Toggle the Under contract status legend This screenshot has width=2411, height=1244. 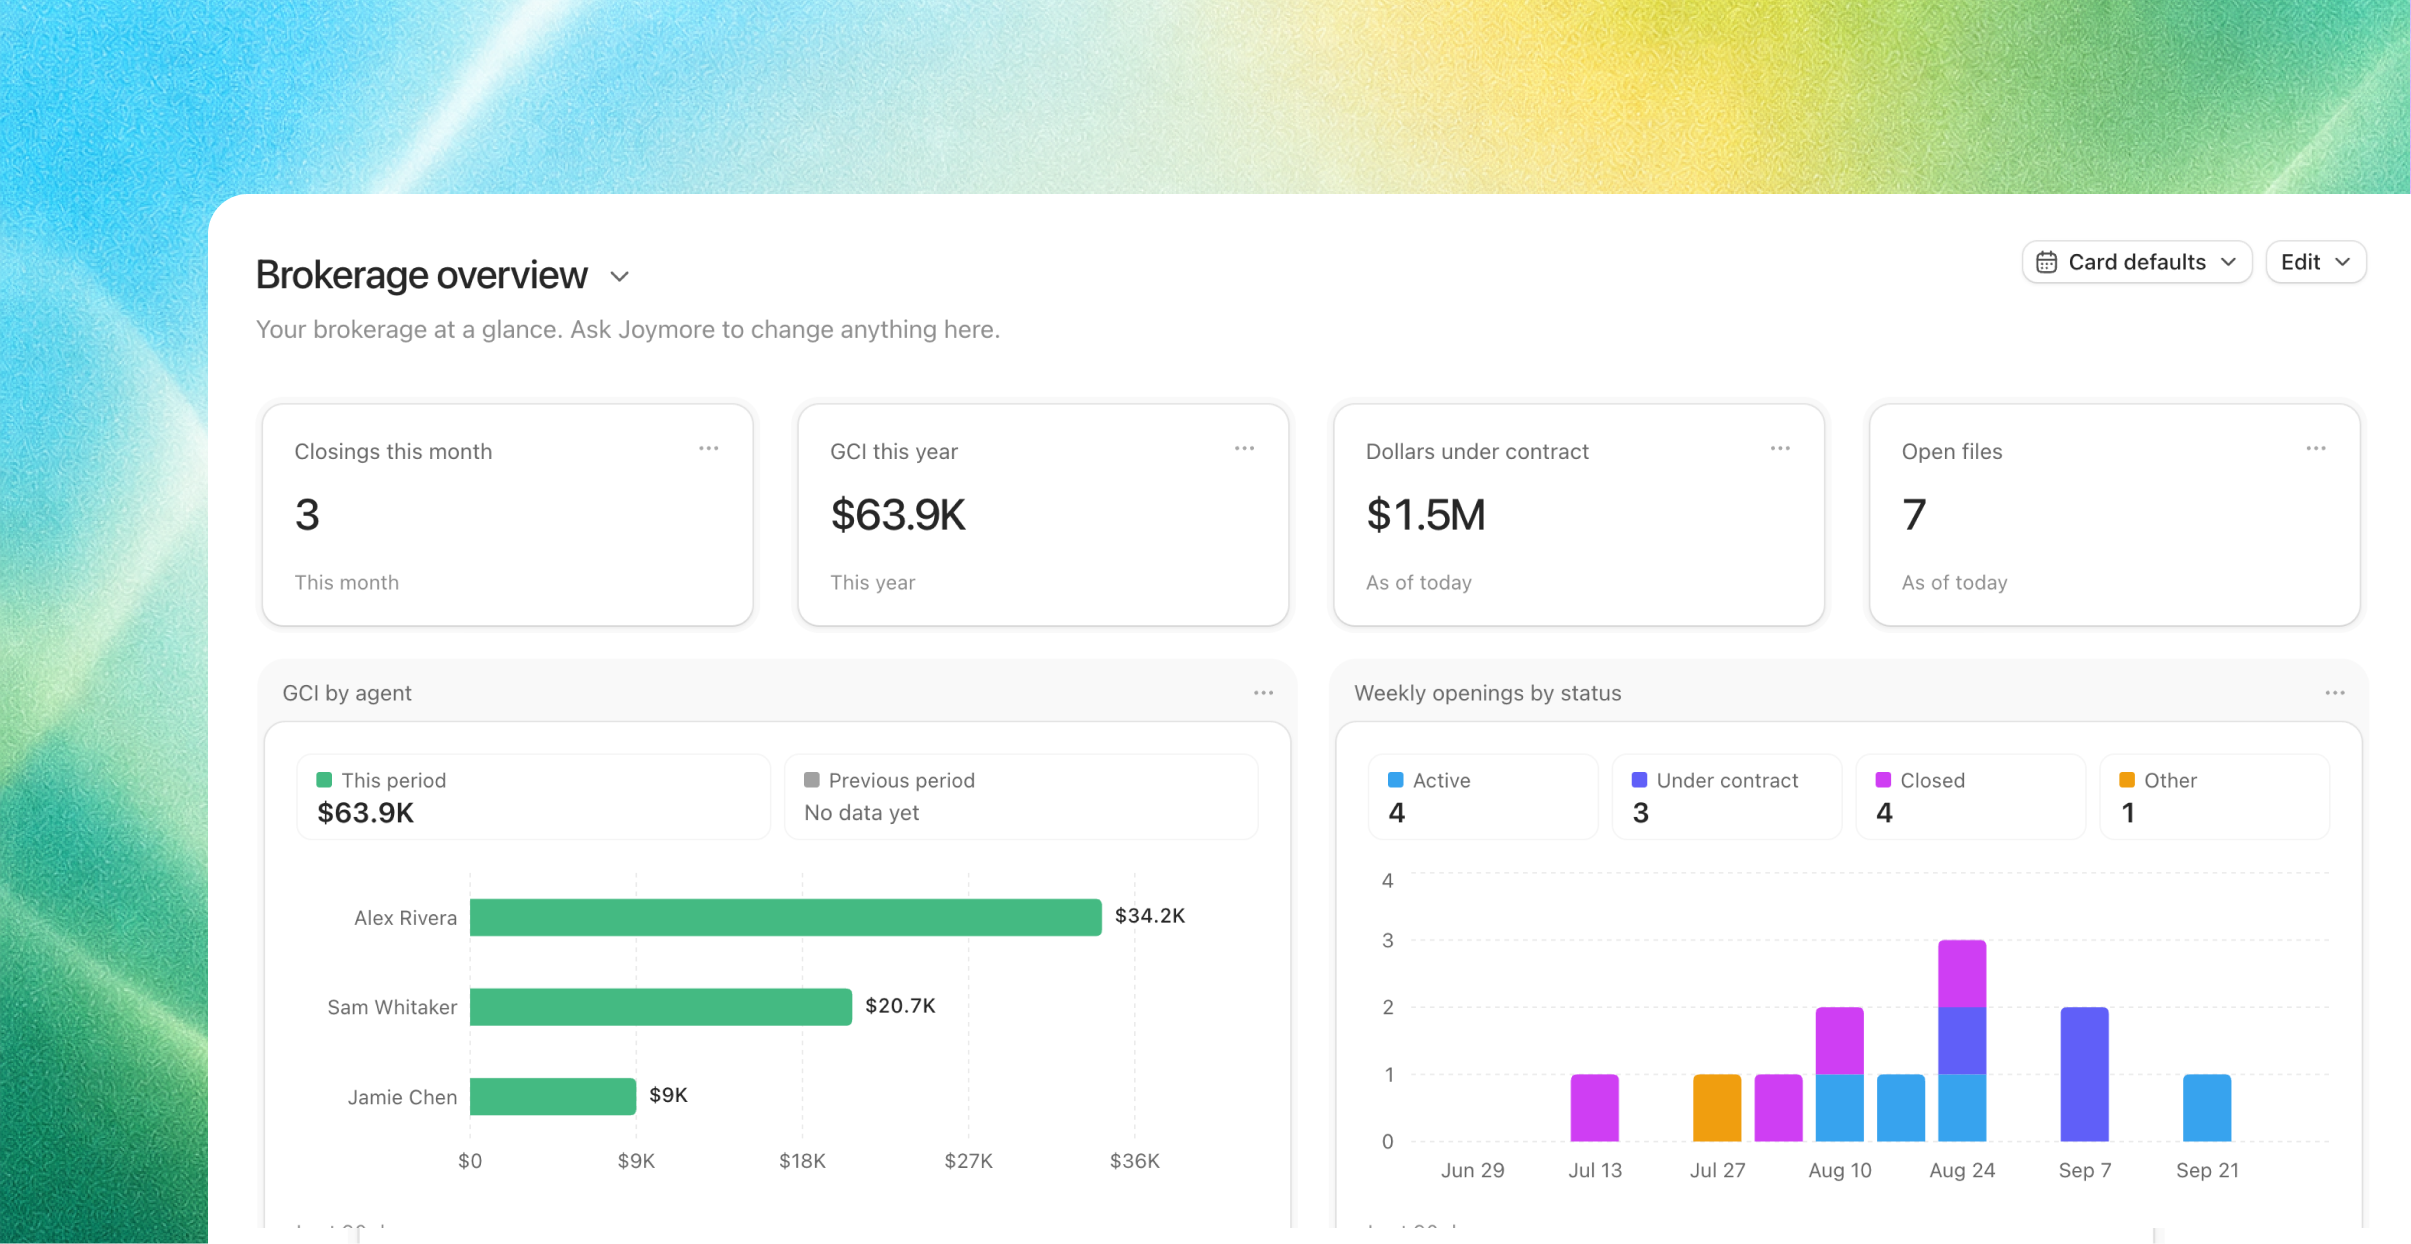pos(1727,797)
